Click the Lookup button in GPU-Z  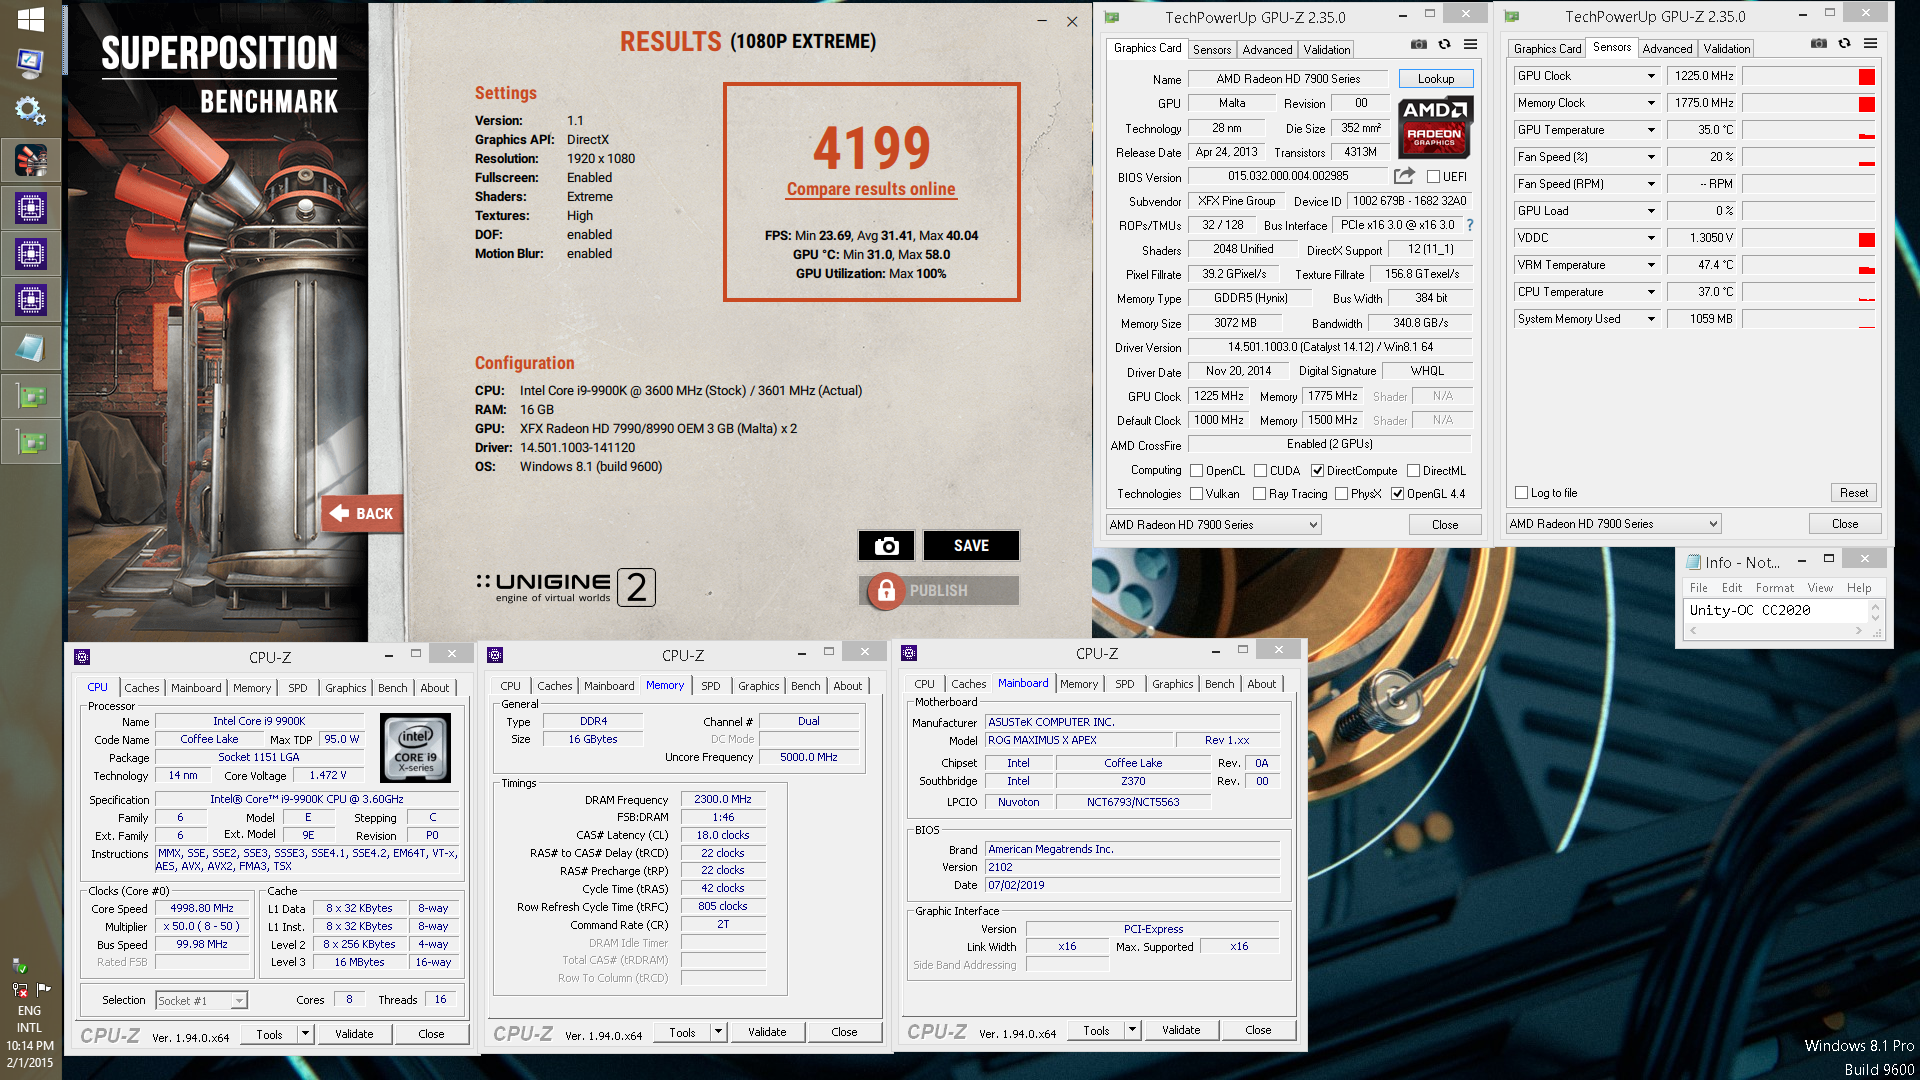coord(1435,79)
